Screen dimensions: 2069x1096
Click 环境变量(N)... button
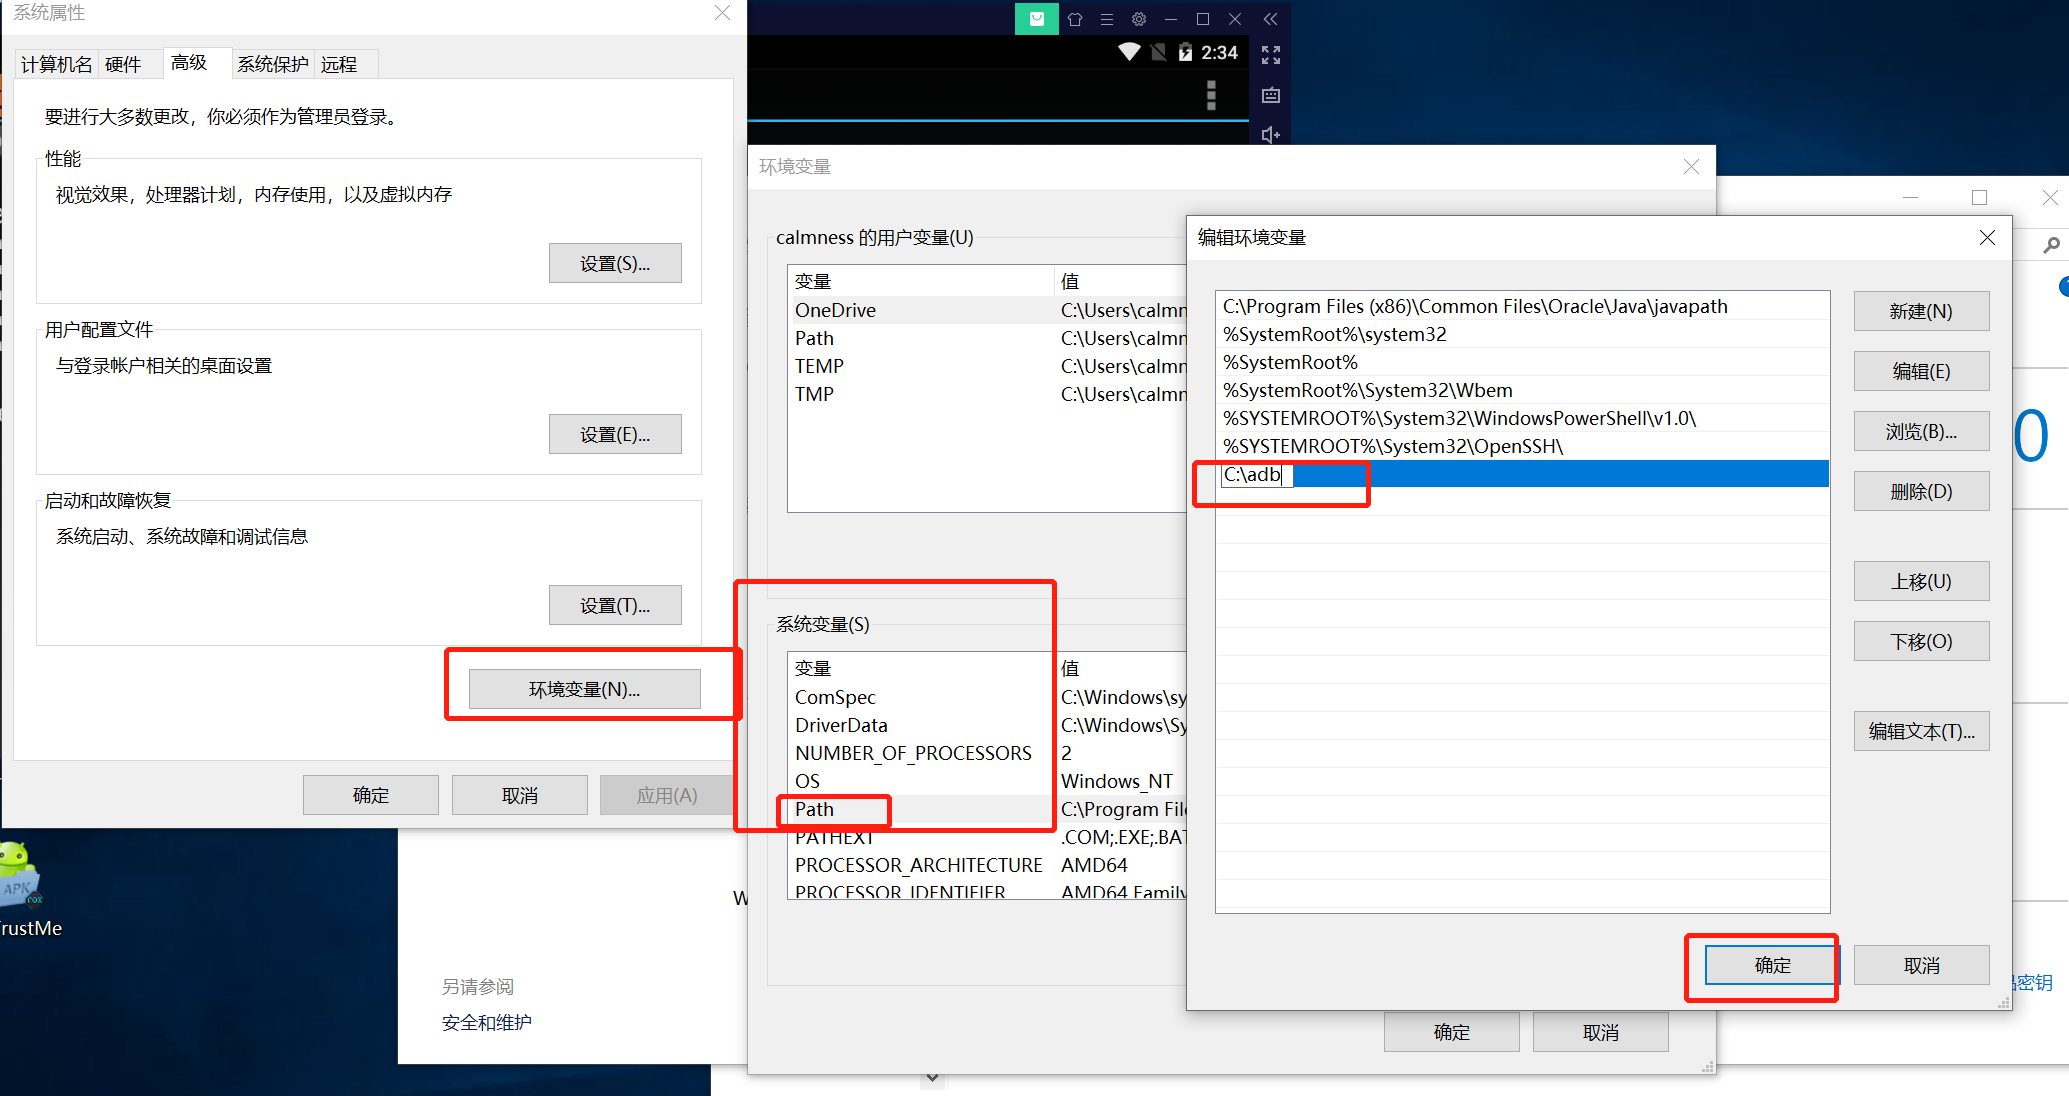tap(585, 689)
